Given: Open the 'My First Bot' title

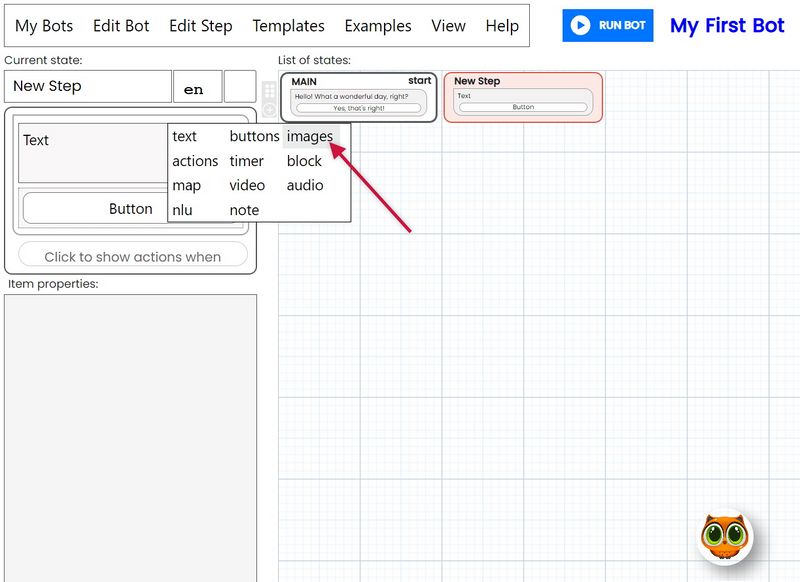Looking at the screenshot, I should pos(727,26).
